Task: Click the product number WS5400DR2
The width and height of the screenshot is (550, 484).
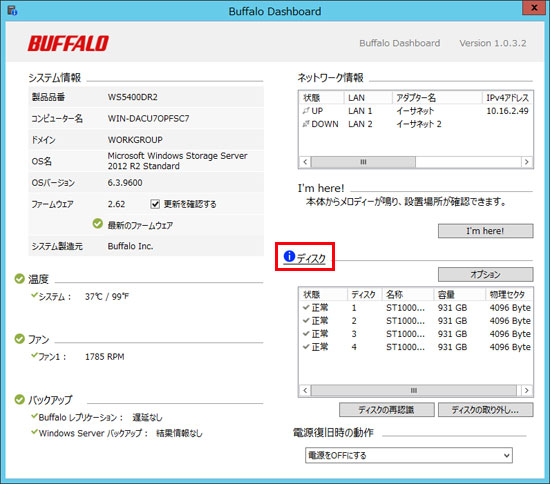Action: [x=133, y=97]
